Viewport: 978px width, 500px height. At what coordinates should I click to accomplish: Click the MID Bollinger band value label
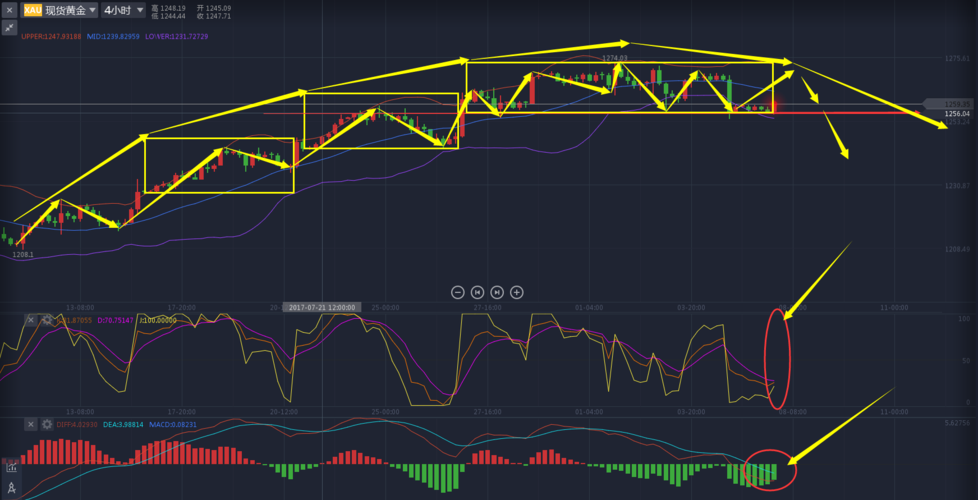pyautogui.click(x=113, y=37)
